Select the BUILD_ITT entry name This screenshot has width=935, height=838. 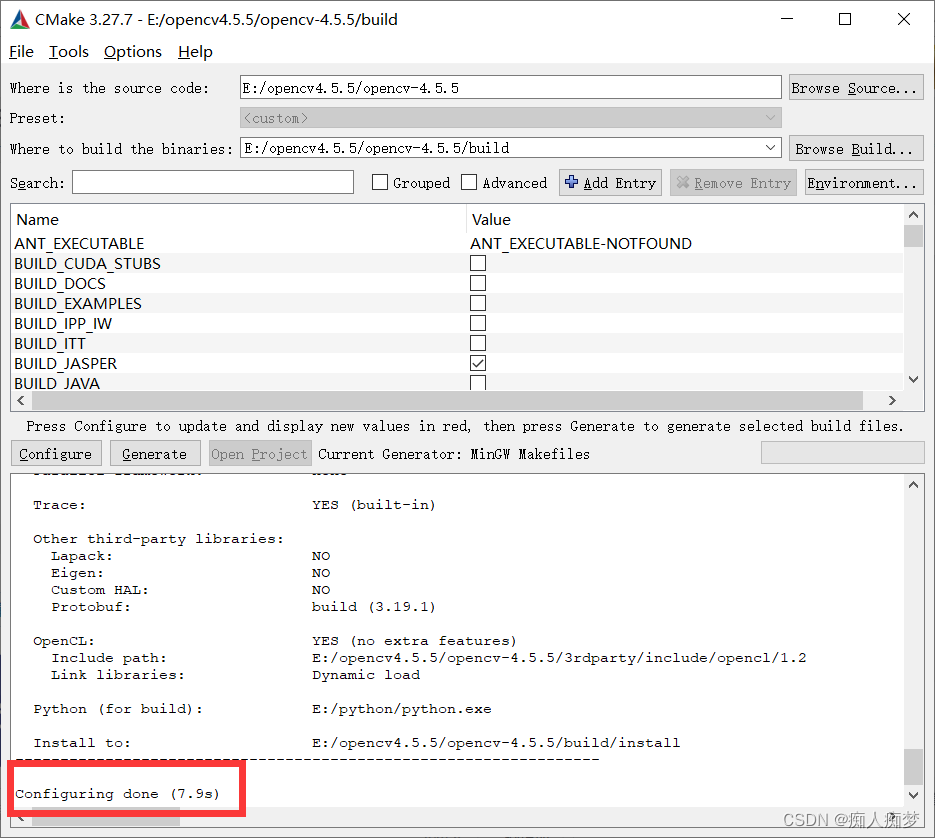tap(50, 344)
